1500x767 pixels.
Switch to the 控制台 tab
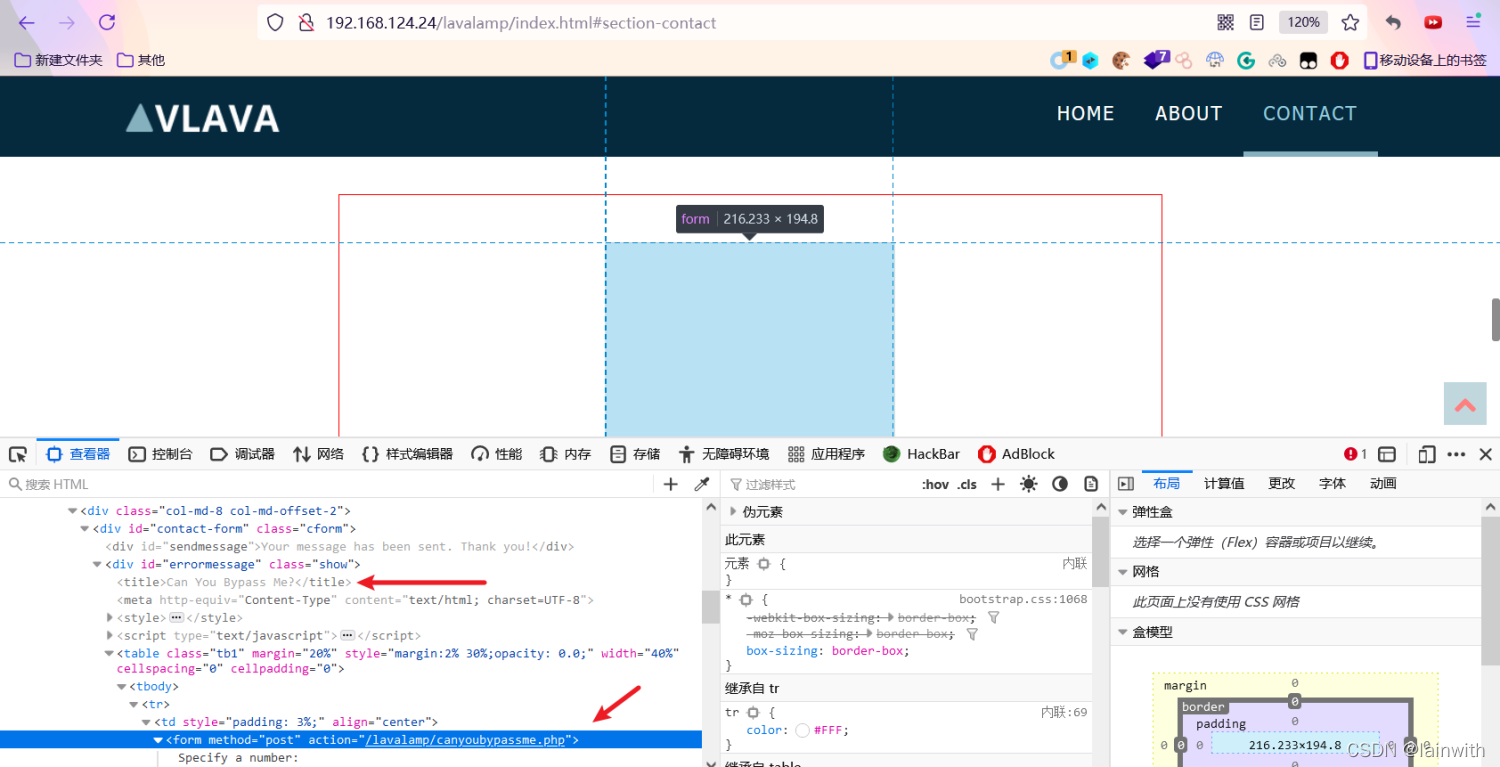coord(161,454)
